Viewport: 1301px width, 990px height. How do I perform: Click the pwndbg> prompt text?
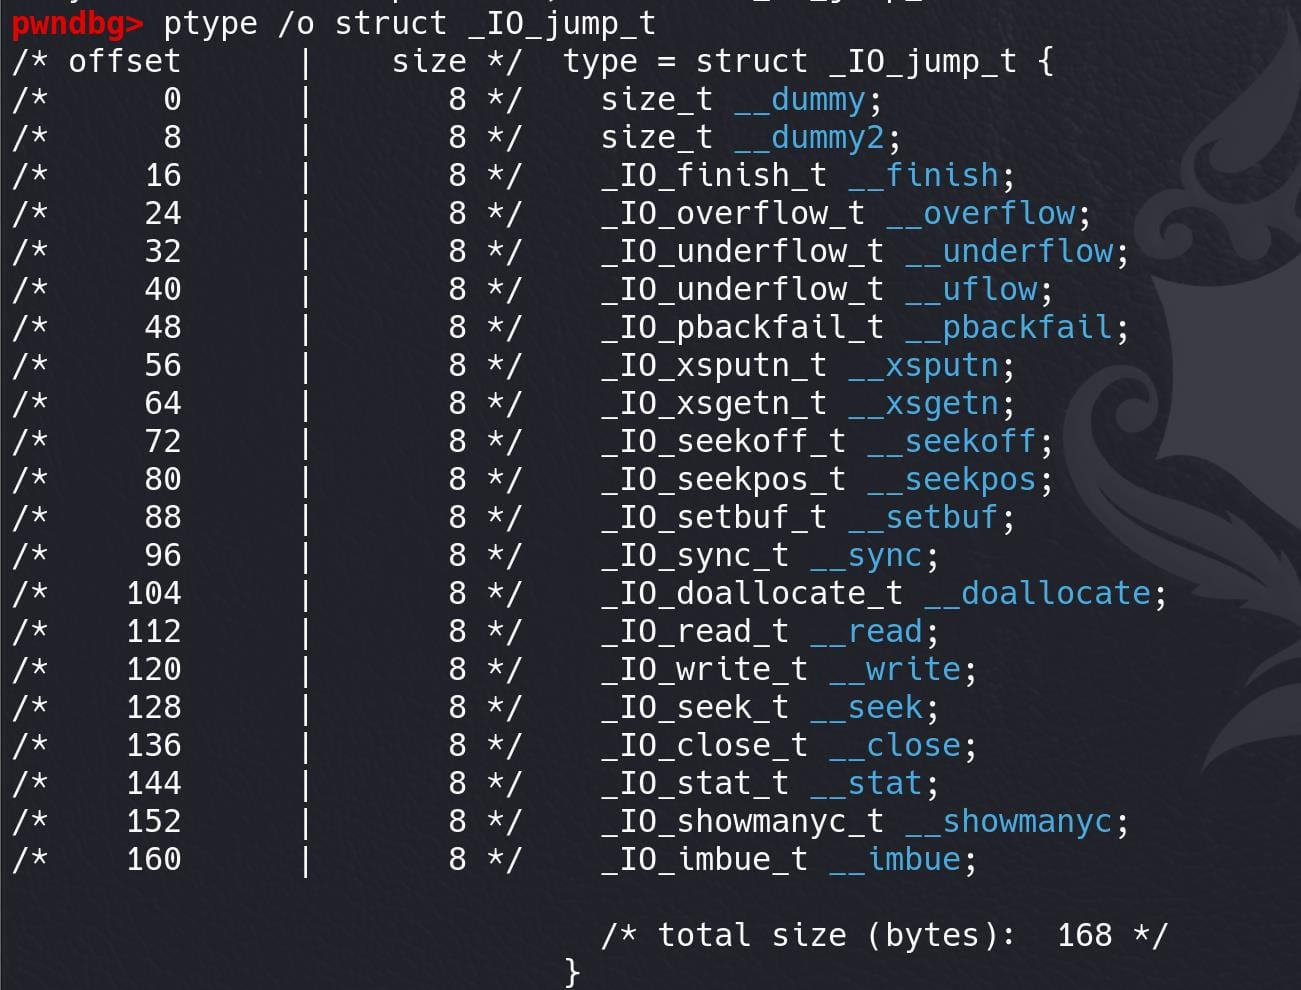pyautogui.click(x=77, y=22)
